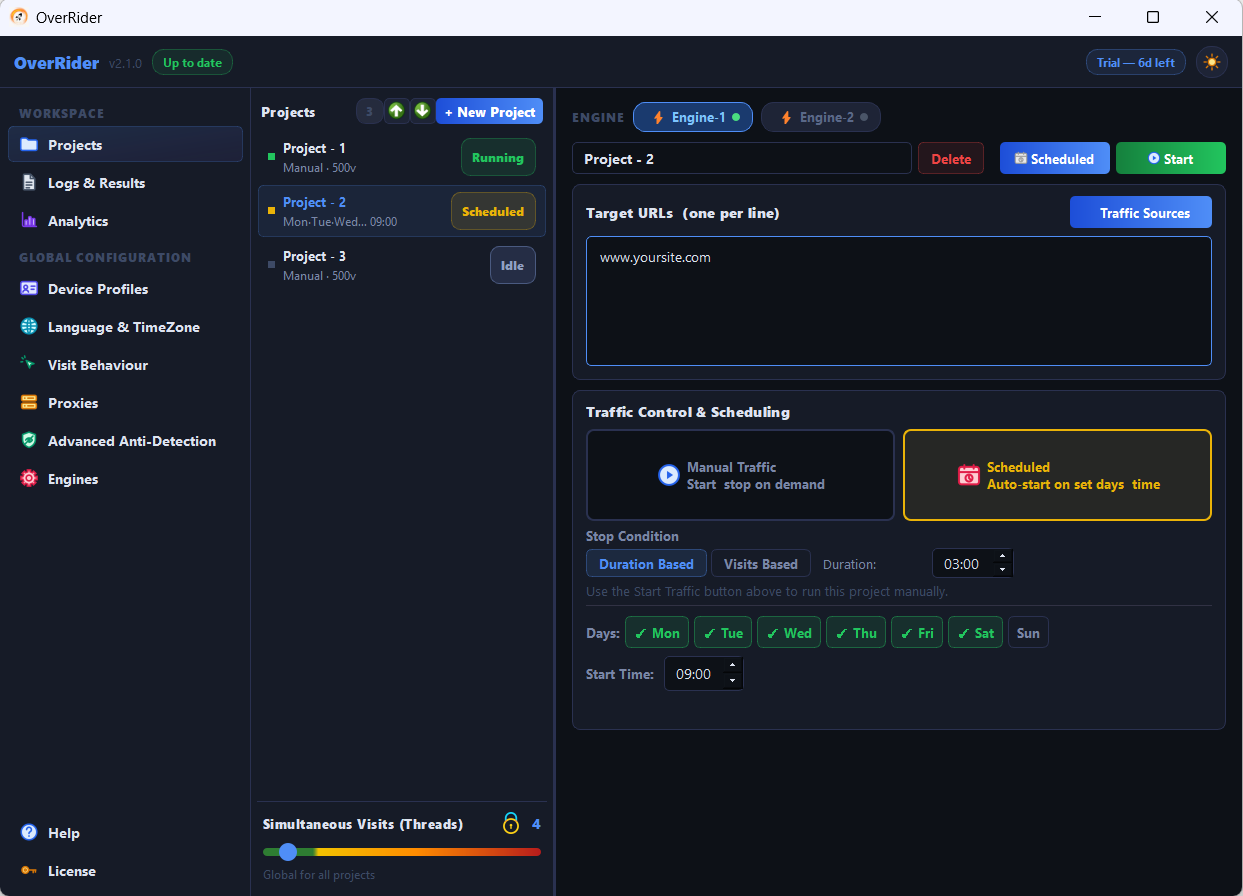Open the Analytics section
The width and height of the screenshot is (1243, 896).
[x=125, y=221]
